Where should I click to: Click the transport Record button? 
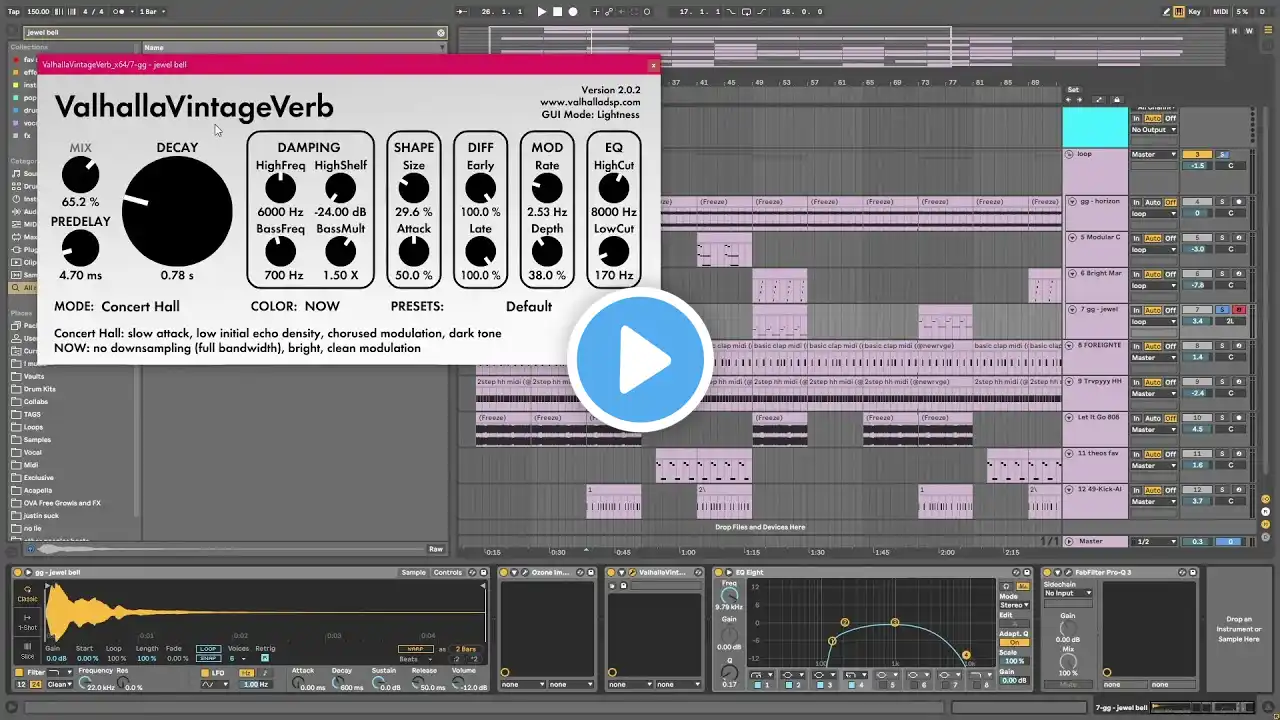pyautogui.click(x=573, y=12)
